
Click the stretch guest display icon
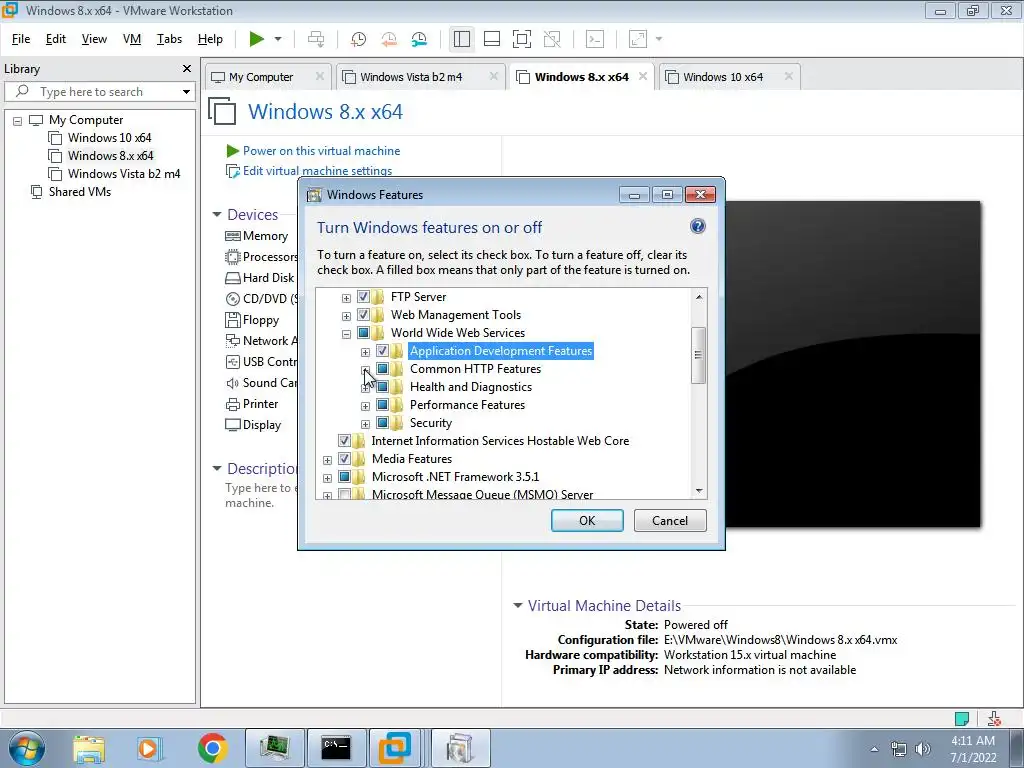point(638,39)
